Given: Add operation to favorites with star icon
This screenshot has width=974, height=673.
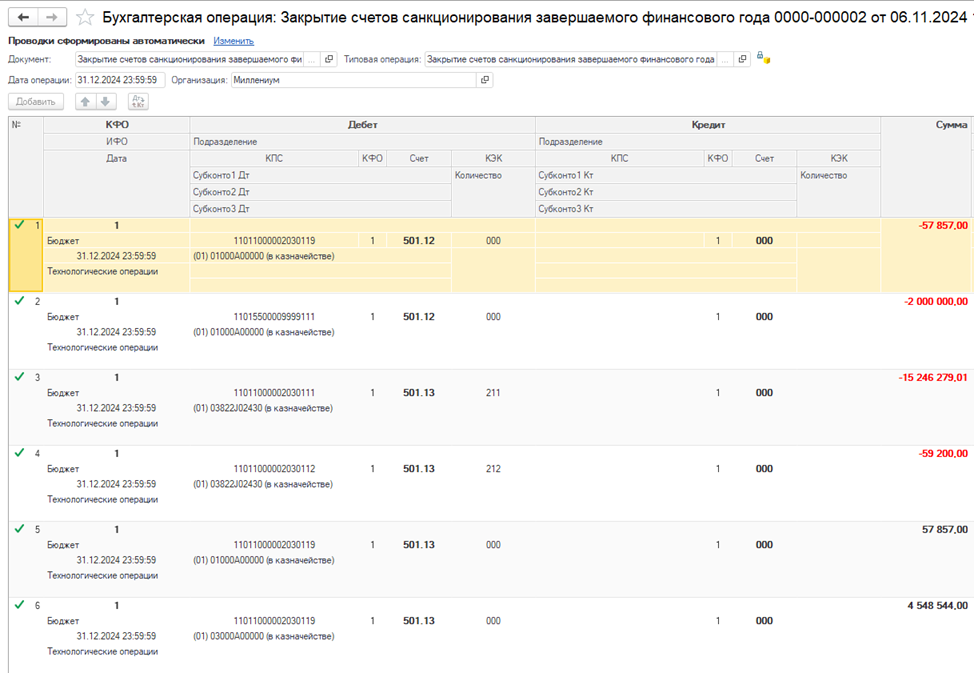Looking at the screenshot, I should [x=84, y=17].
